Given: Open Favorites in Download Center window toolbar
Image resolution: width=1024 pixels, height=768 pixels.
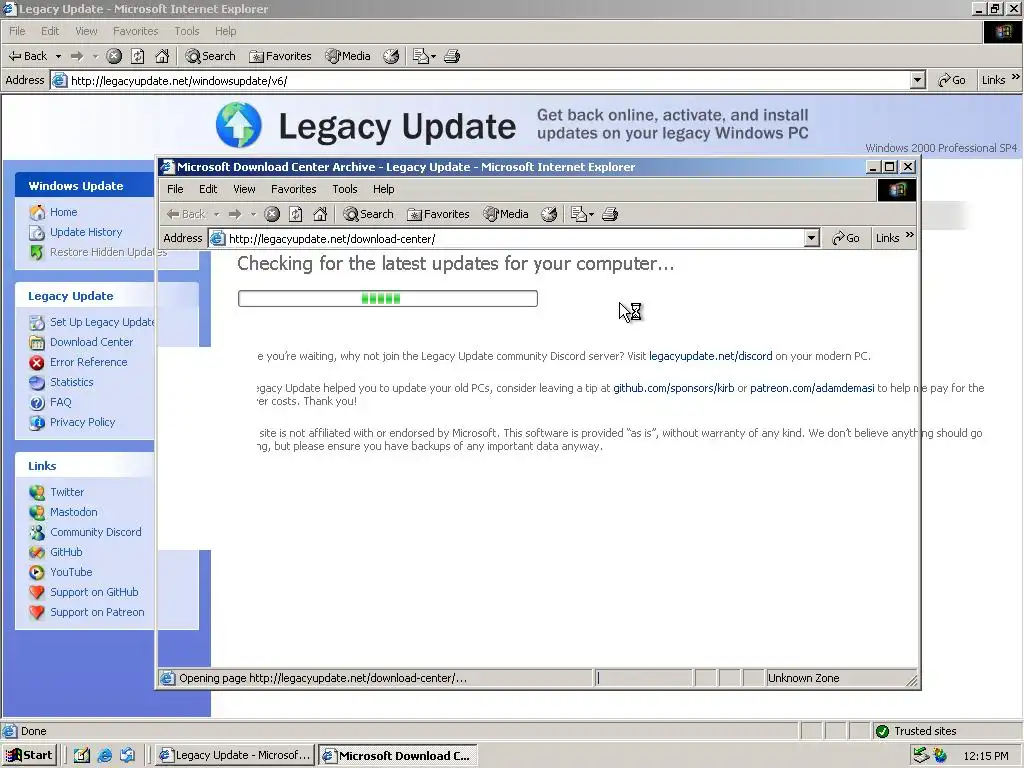Looking at the screenshot, I should (x=438, y=214).
